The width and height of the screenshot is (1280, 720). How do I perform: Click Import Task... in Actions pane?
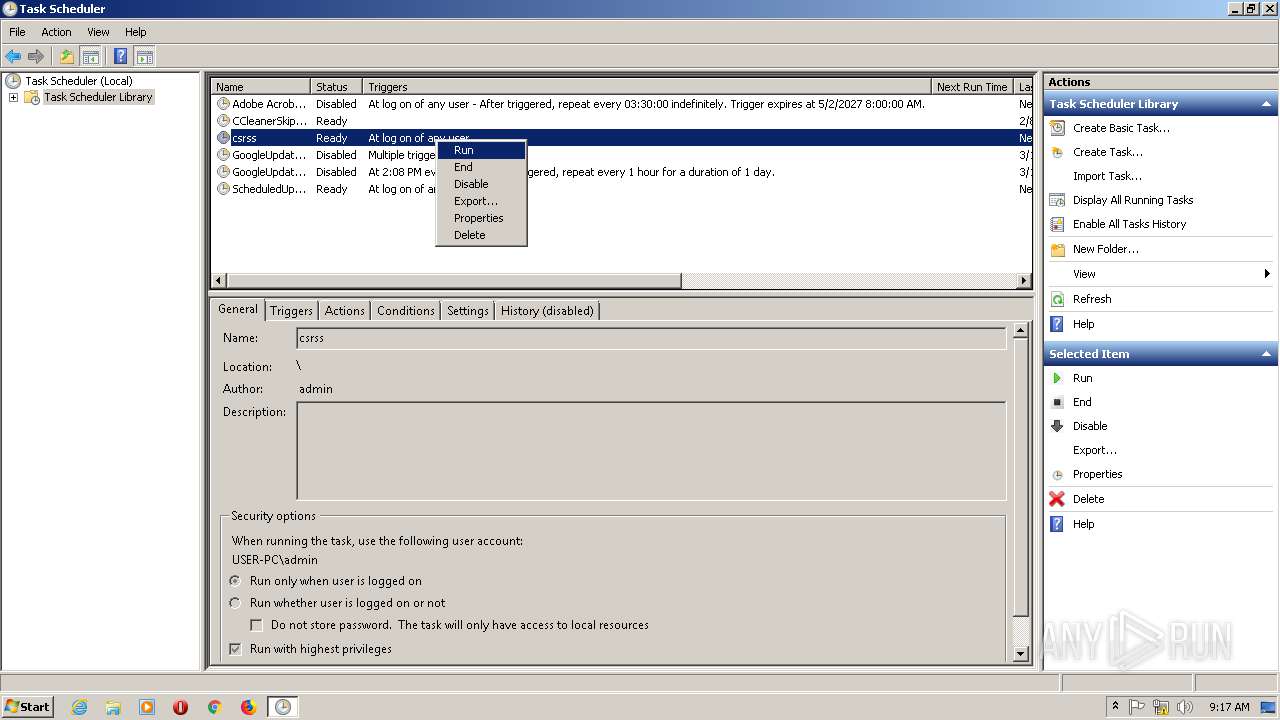[x=1107, y=176]
